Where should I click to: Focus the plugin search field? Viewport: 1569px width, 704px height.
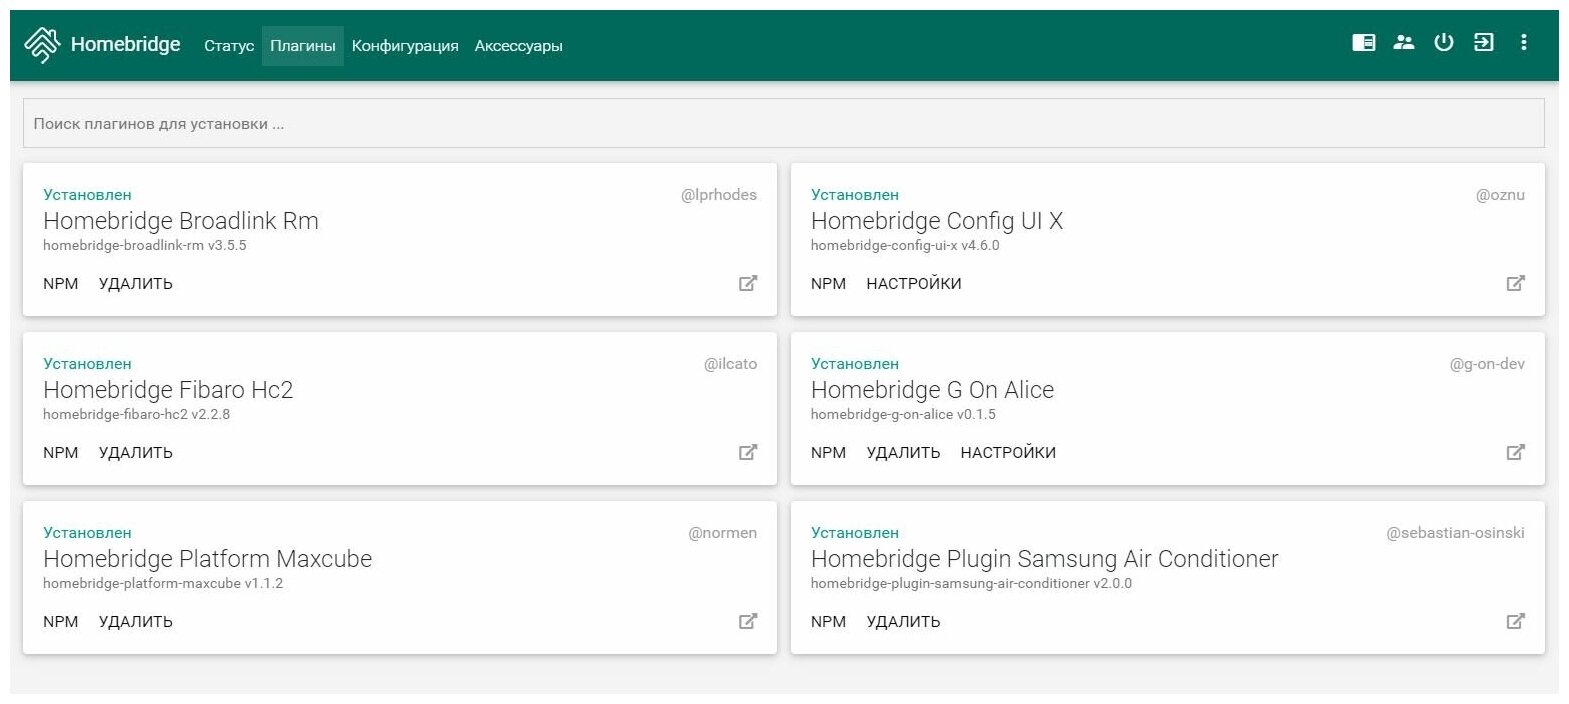(x=783, y=124)
